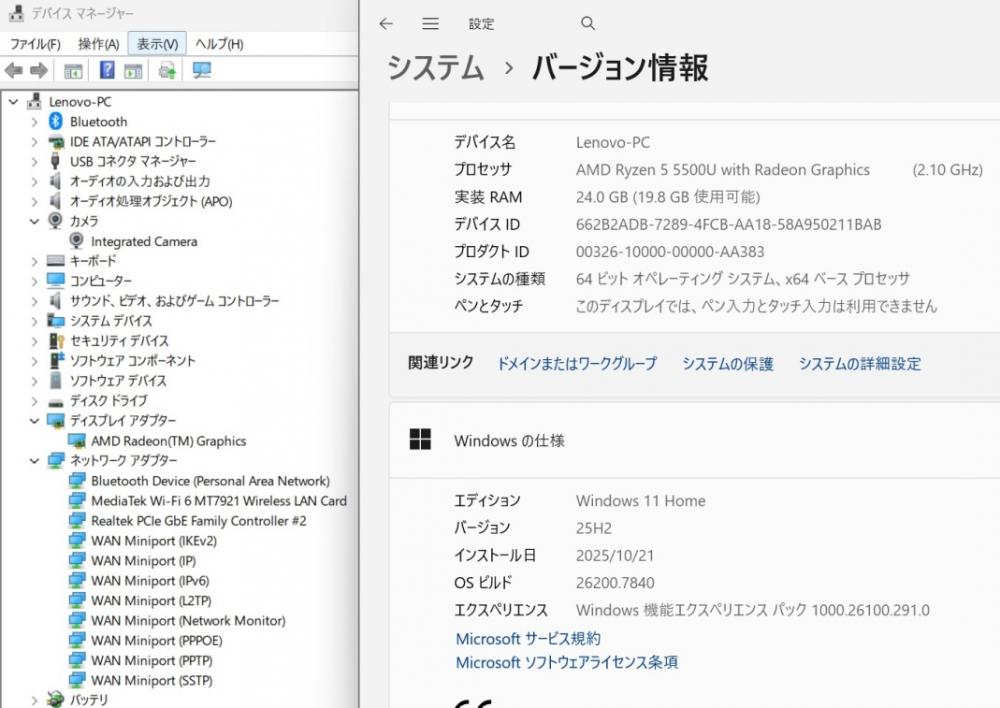Select the Integrated Camera device
Screen dimensions: 1000x708
click(x=143, y=241)
